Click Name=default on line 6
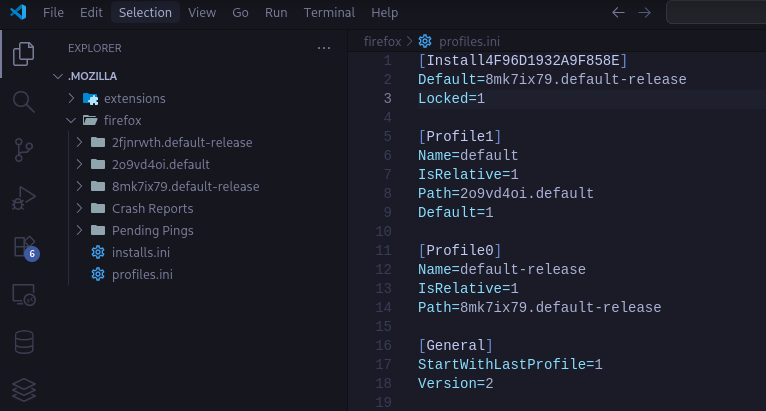Screen dimensions: 766x411 pos(468,155)
